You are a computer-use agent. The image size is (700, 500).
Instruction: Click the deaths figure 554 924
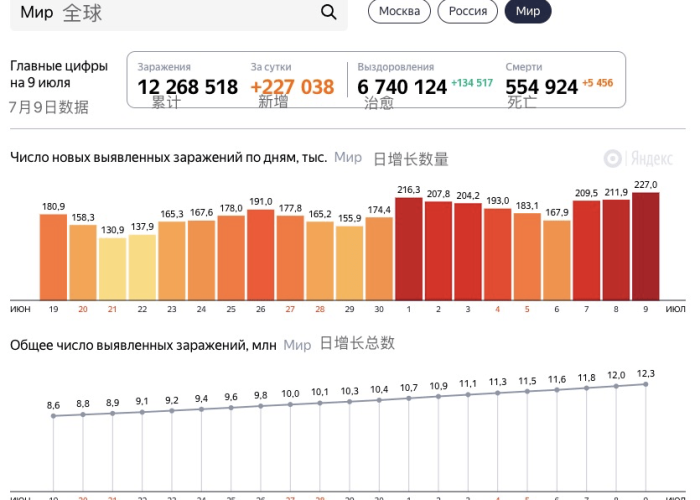tap(542, 87)
